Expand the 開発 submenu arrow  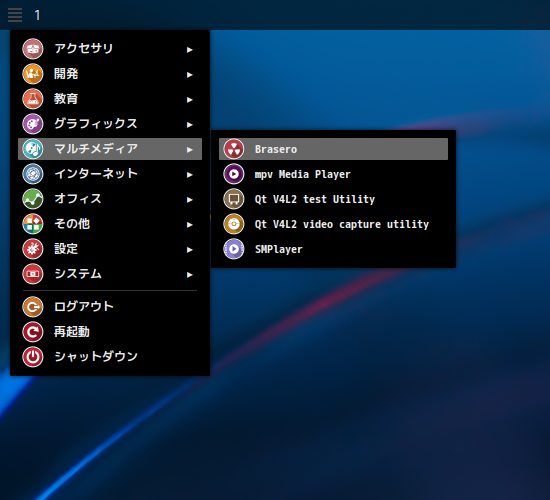189,75
